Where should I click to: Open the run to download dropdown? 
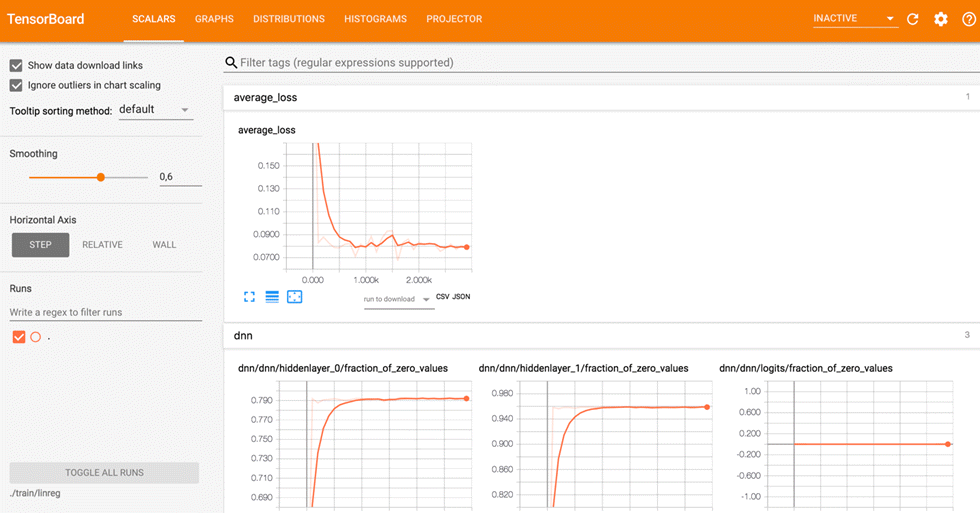click(398, 298)
